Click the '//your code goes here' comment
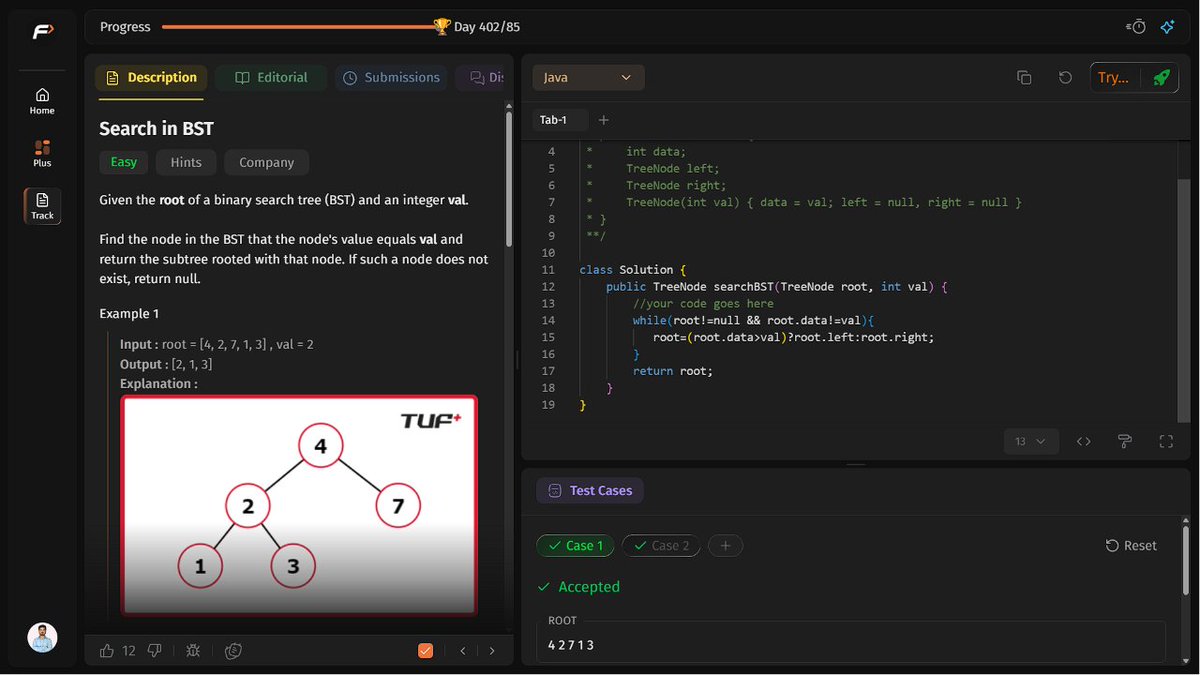The height and width of the screenshot is (675, 1200). click(x=703, y=303)
